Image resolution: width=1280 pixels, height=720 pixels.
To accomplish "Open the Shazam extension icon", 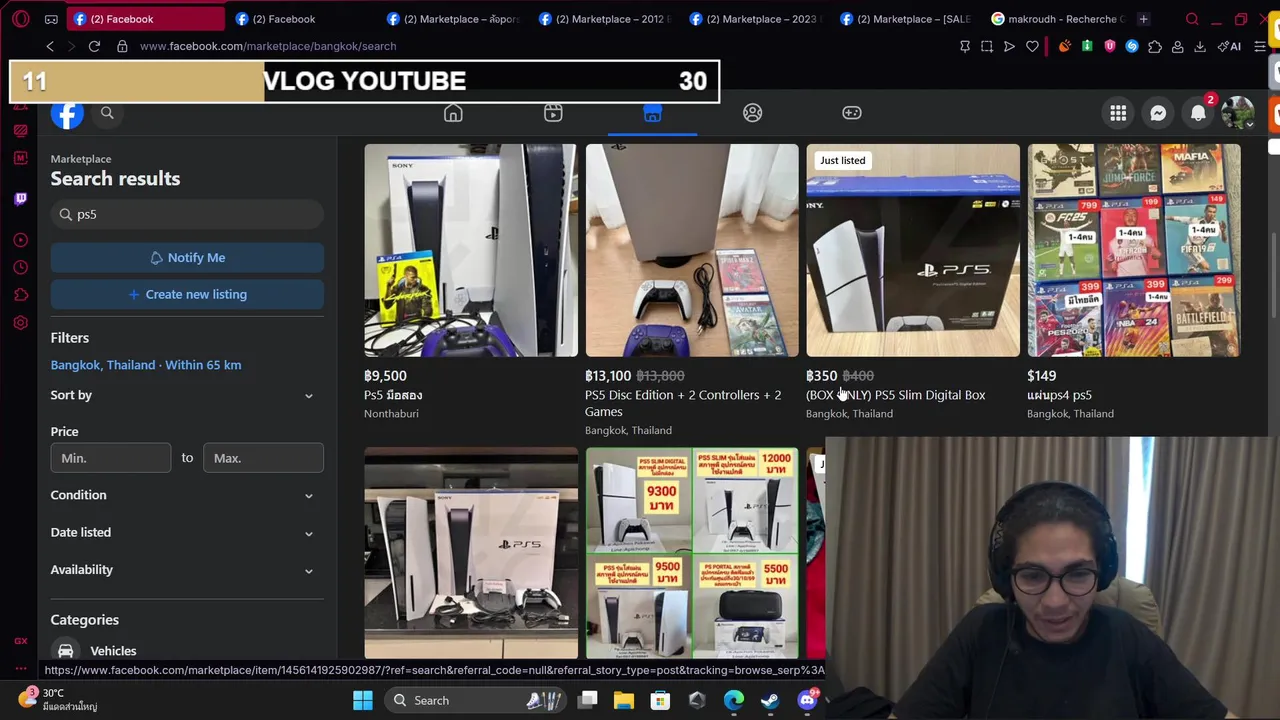I will [1132, 46].
